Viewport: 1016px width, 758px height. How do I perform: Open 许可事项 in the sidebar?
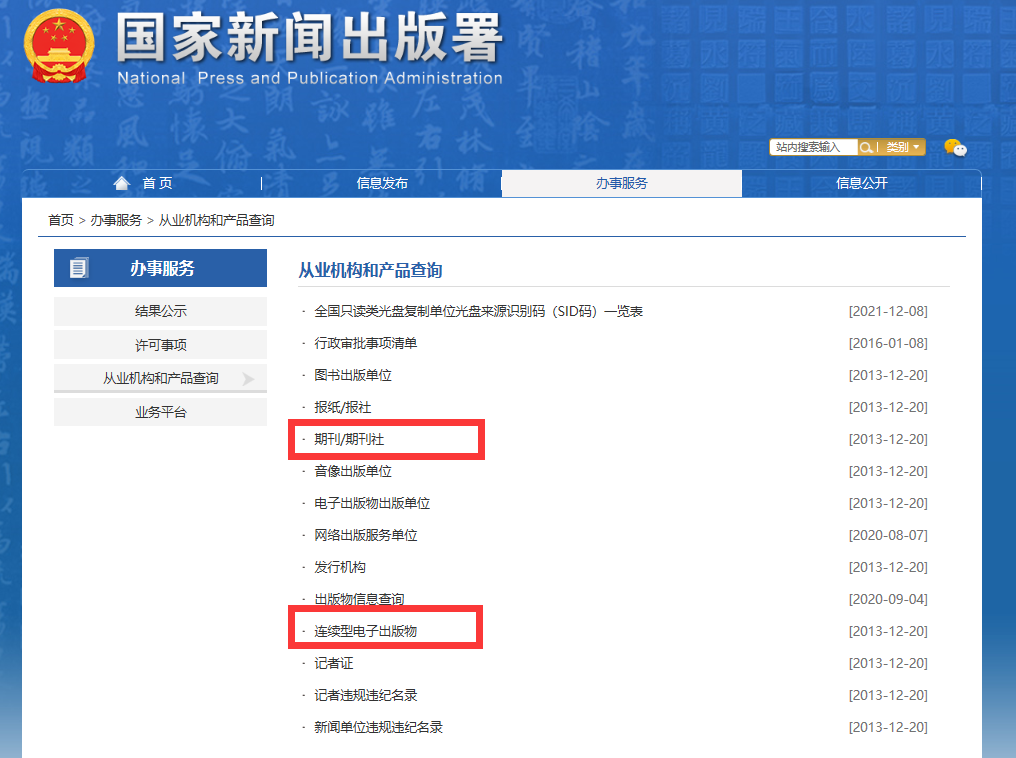click(161, 345)
